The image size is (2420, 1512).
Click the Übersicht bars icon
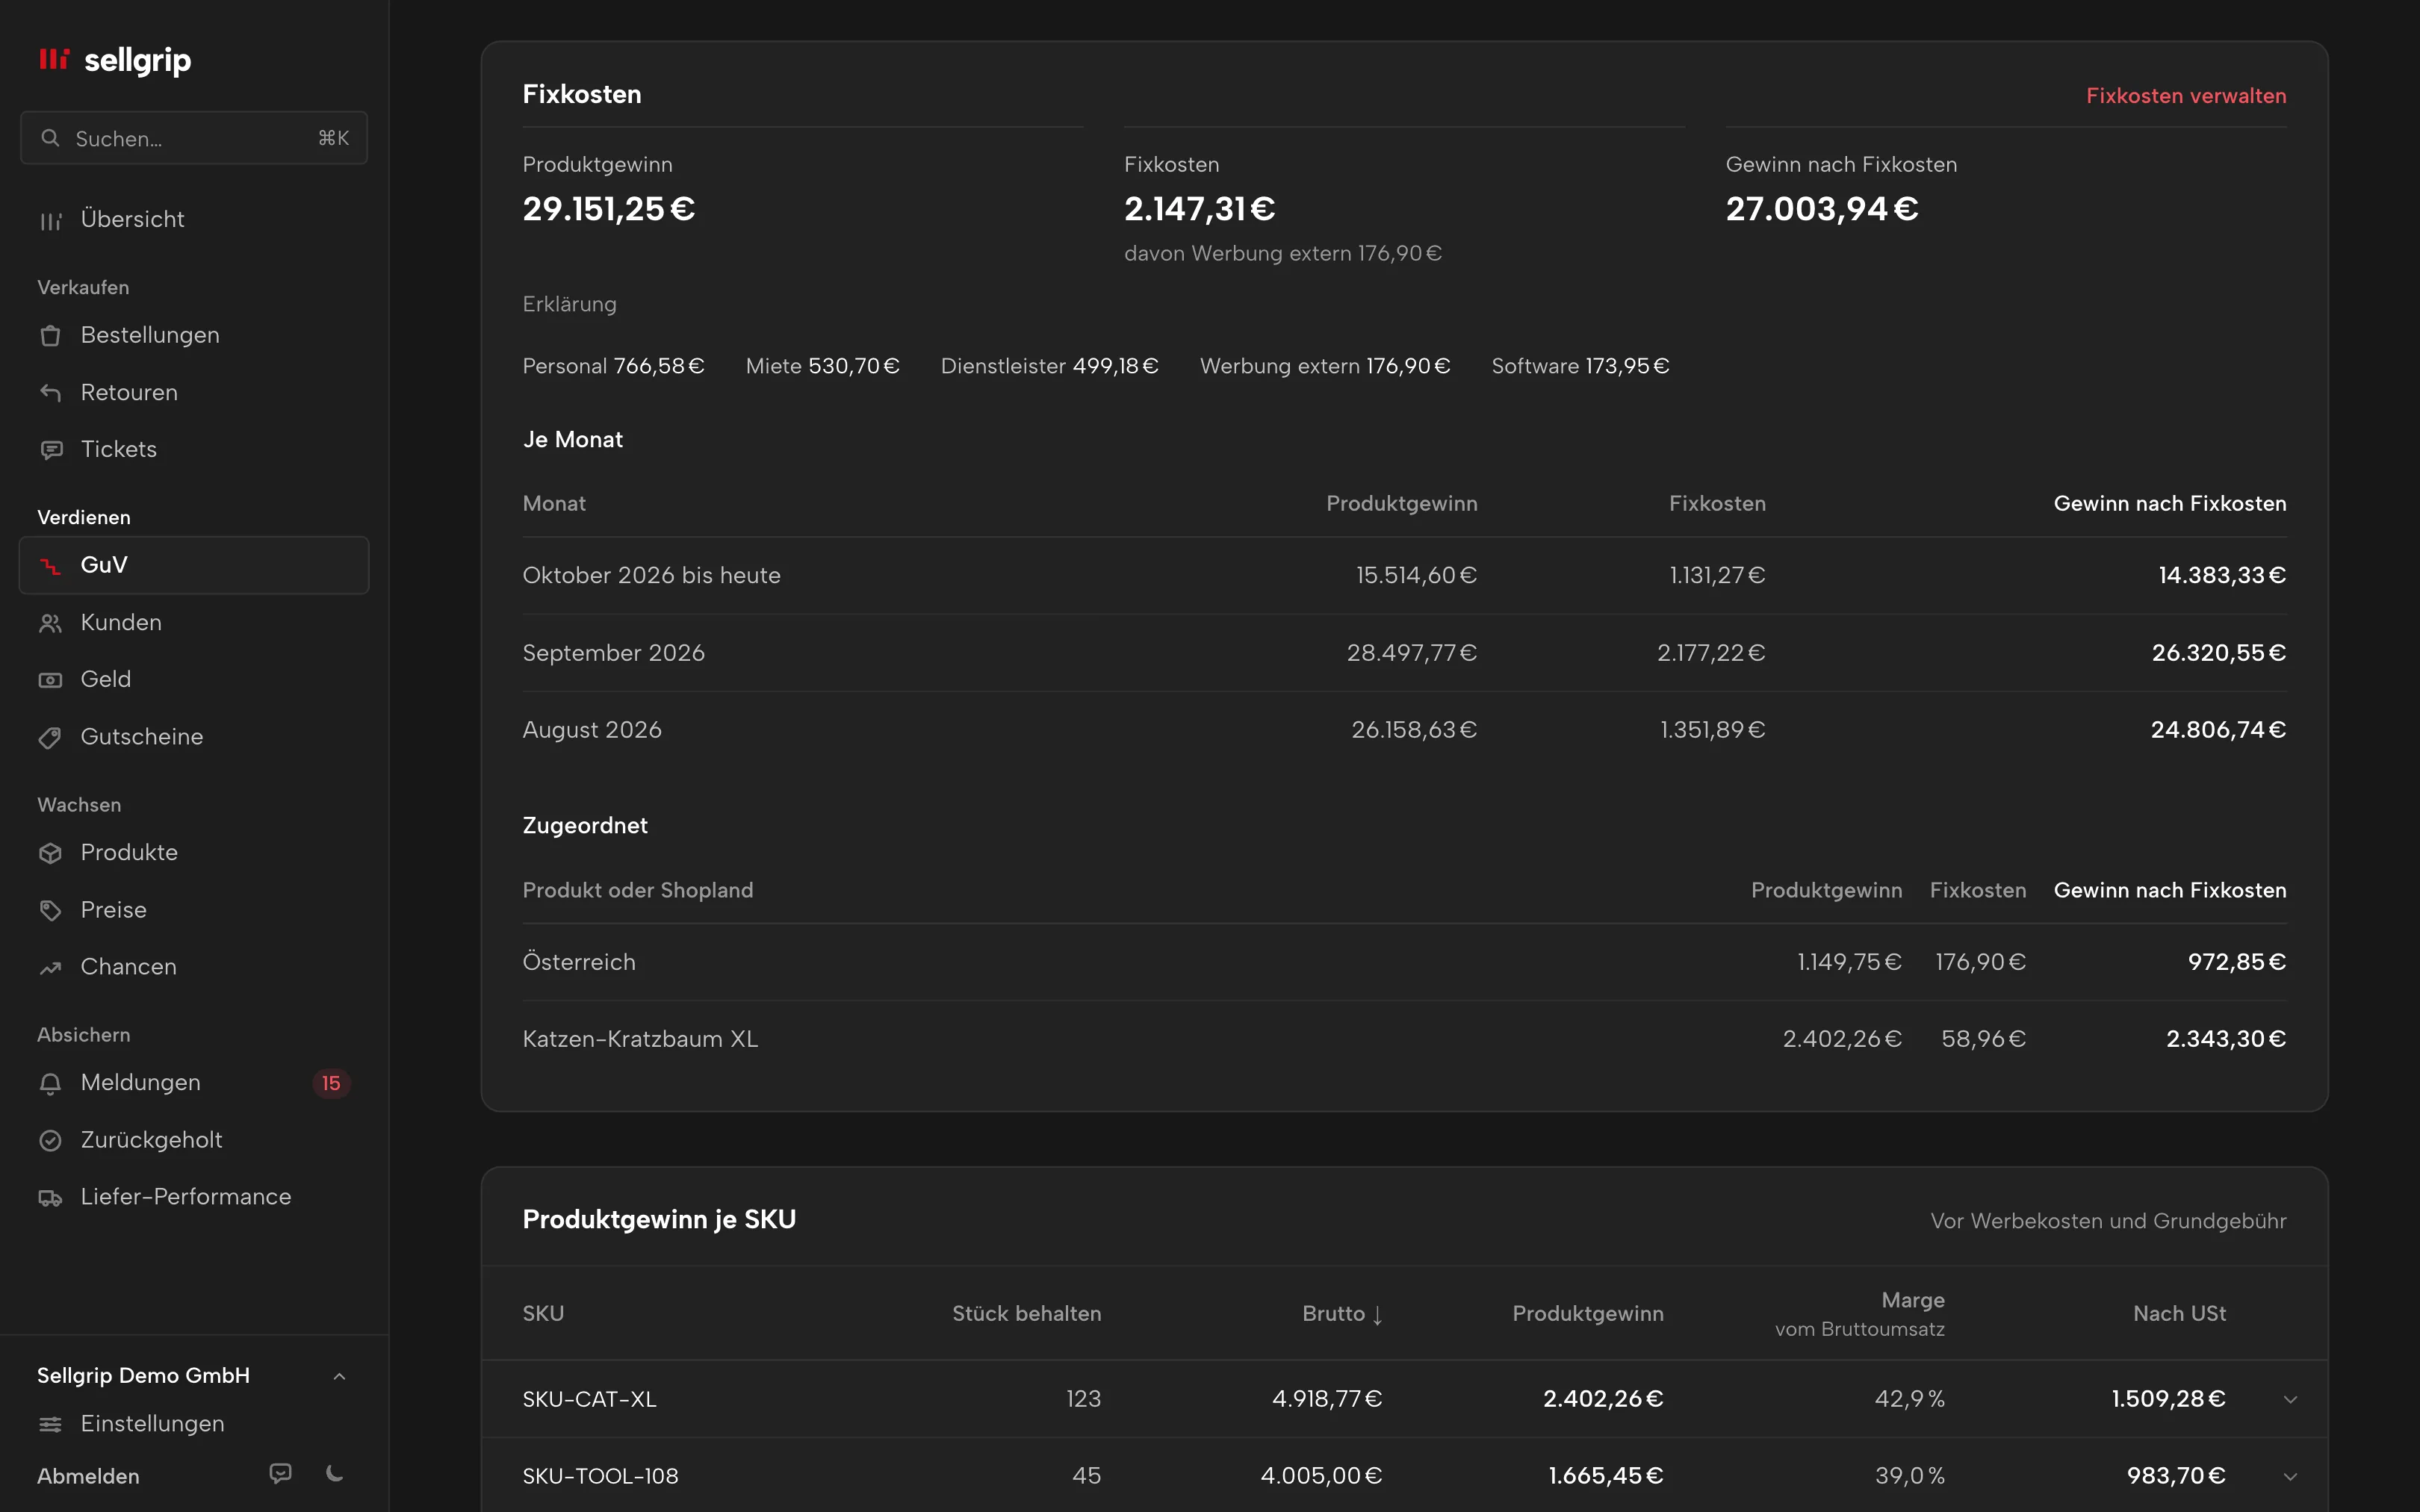[50, 220]
